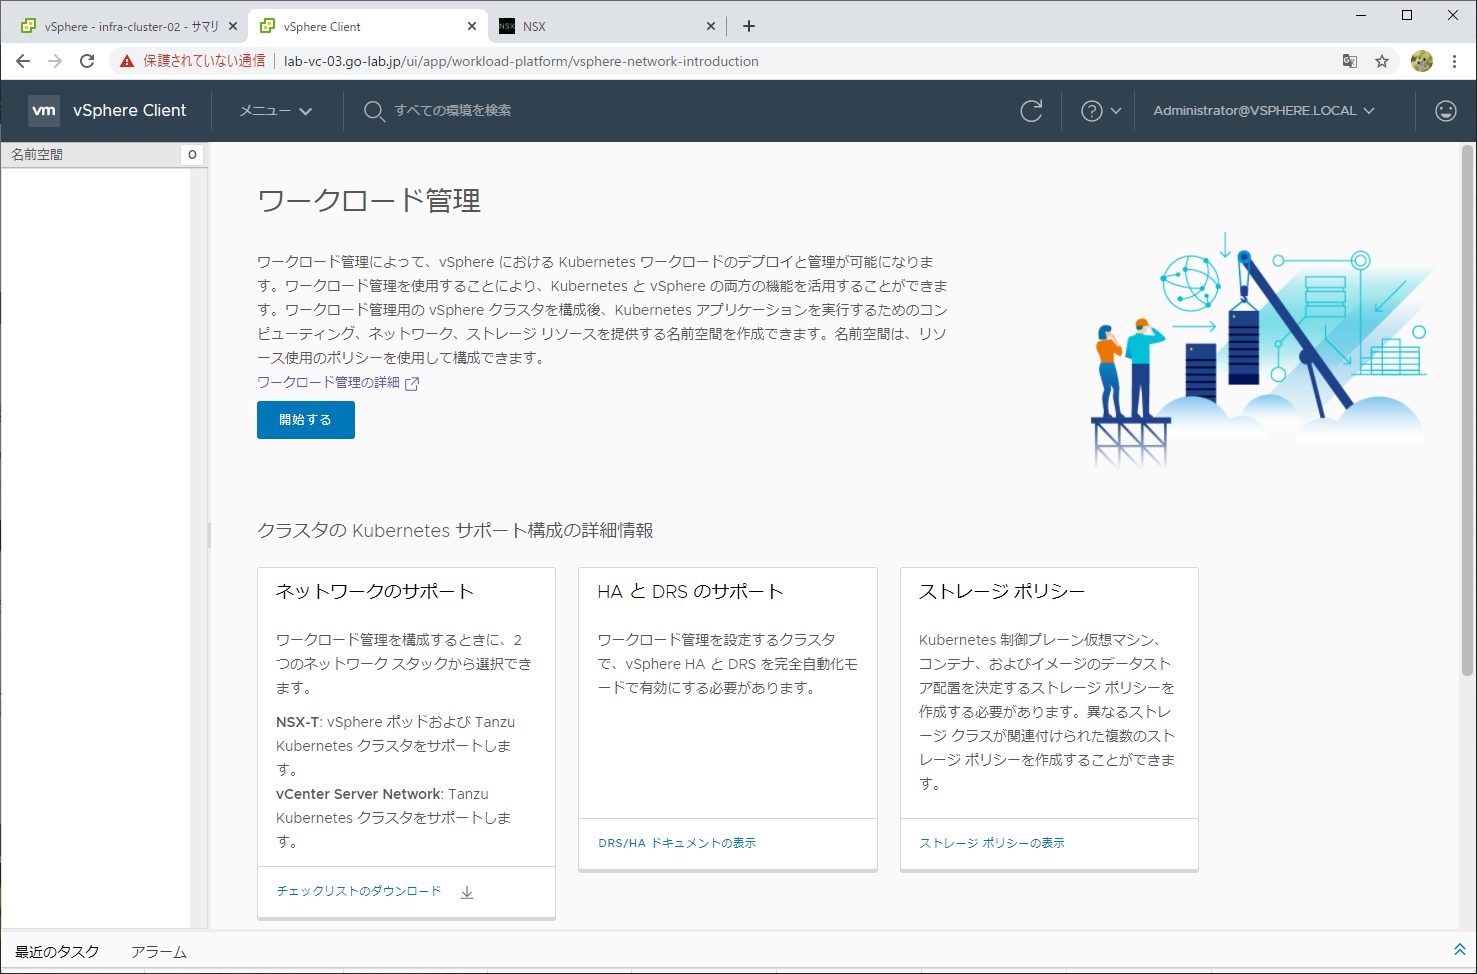
Task: Open the Administrator@VSPHERE.LOCAL user dropdown
Action: pos(1264,111)
